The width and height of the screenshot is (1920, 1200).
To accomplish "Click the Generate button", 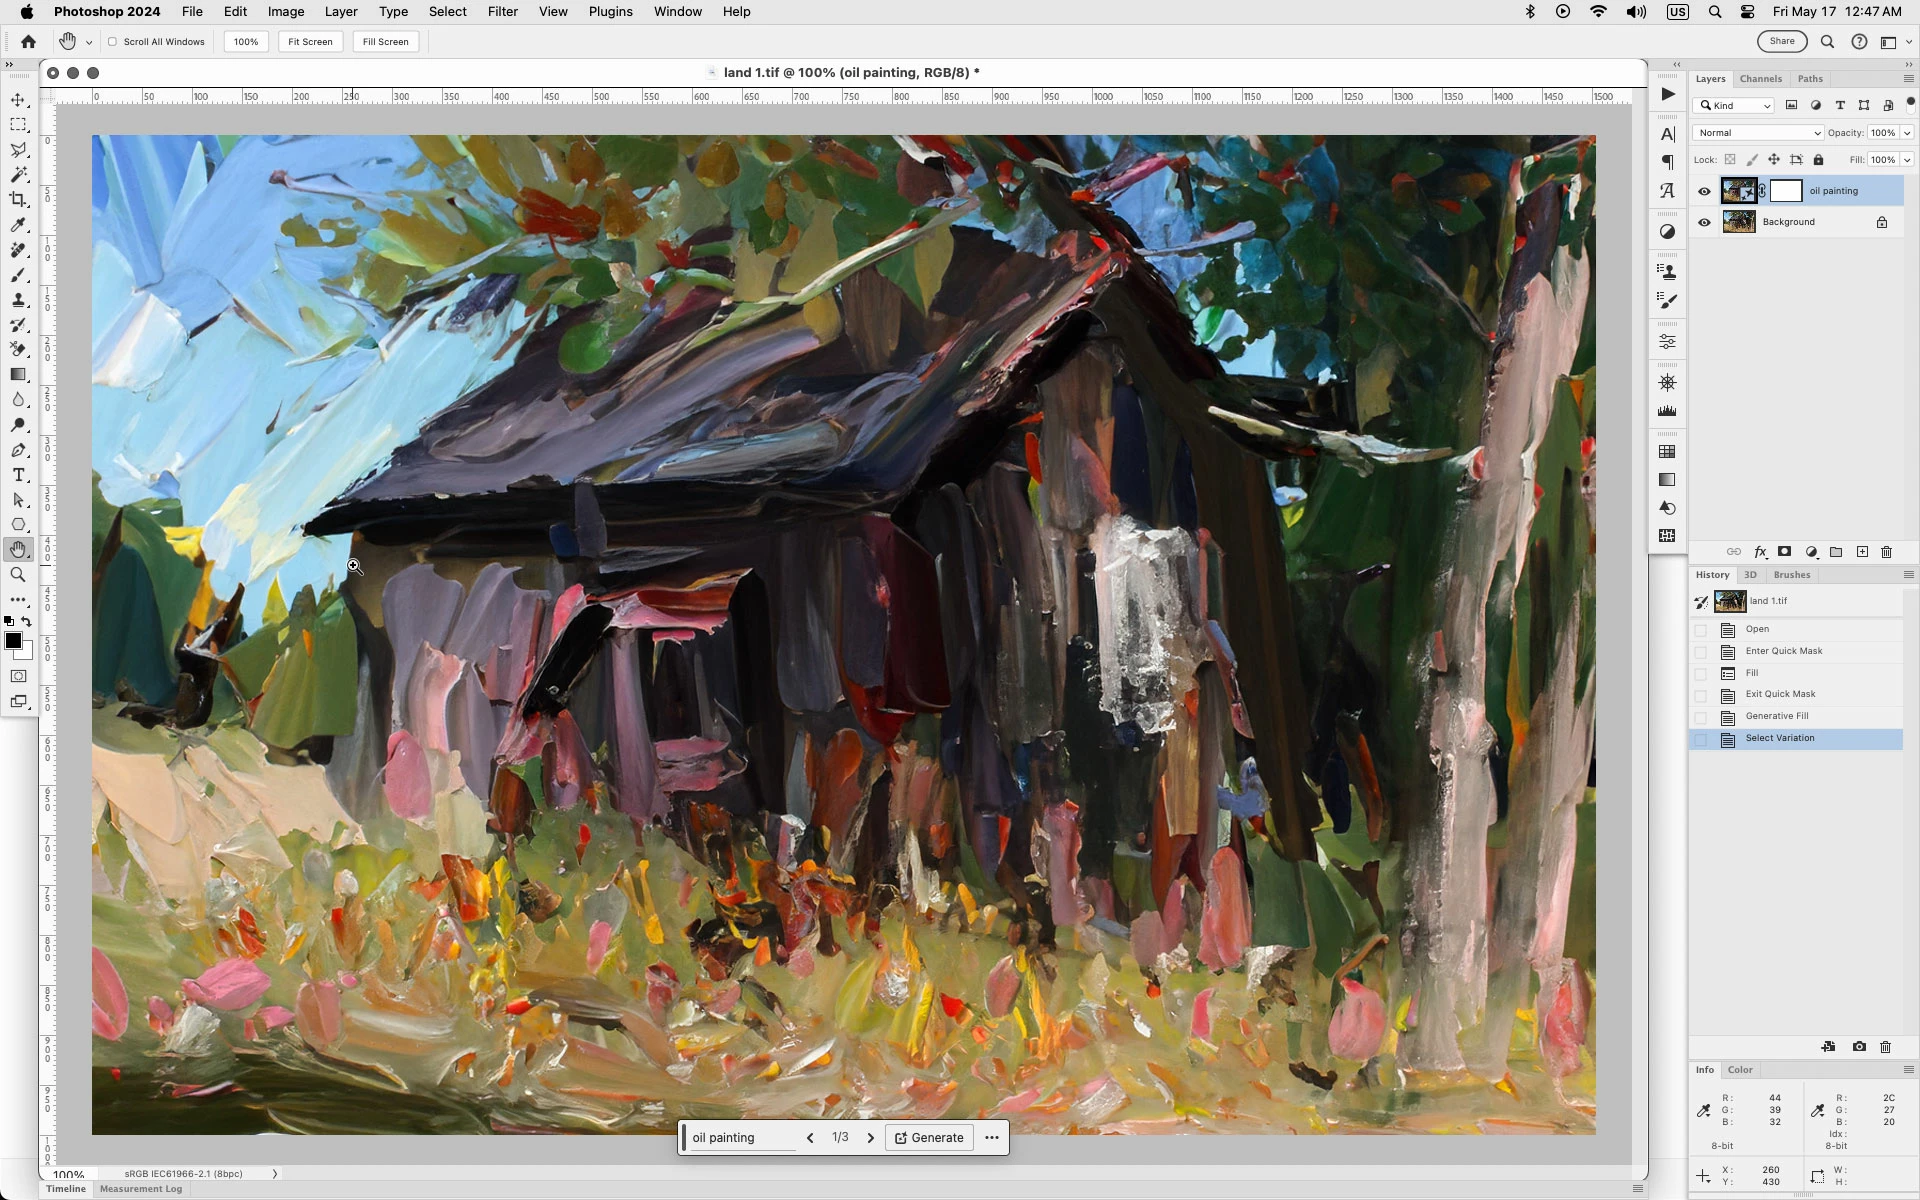I will (929, 1138).
